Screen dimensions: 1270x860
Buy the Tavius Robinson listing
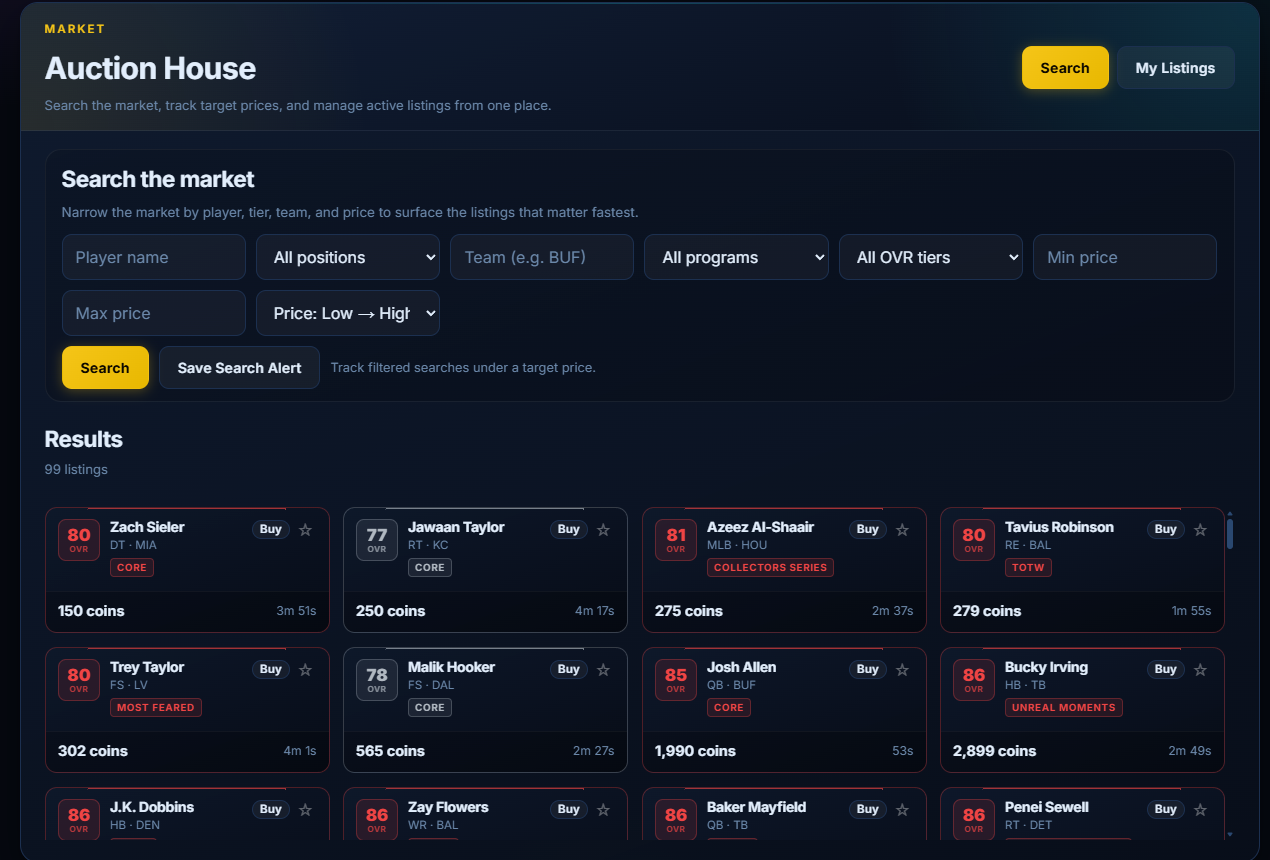(x=1166, y=529)
